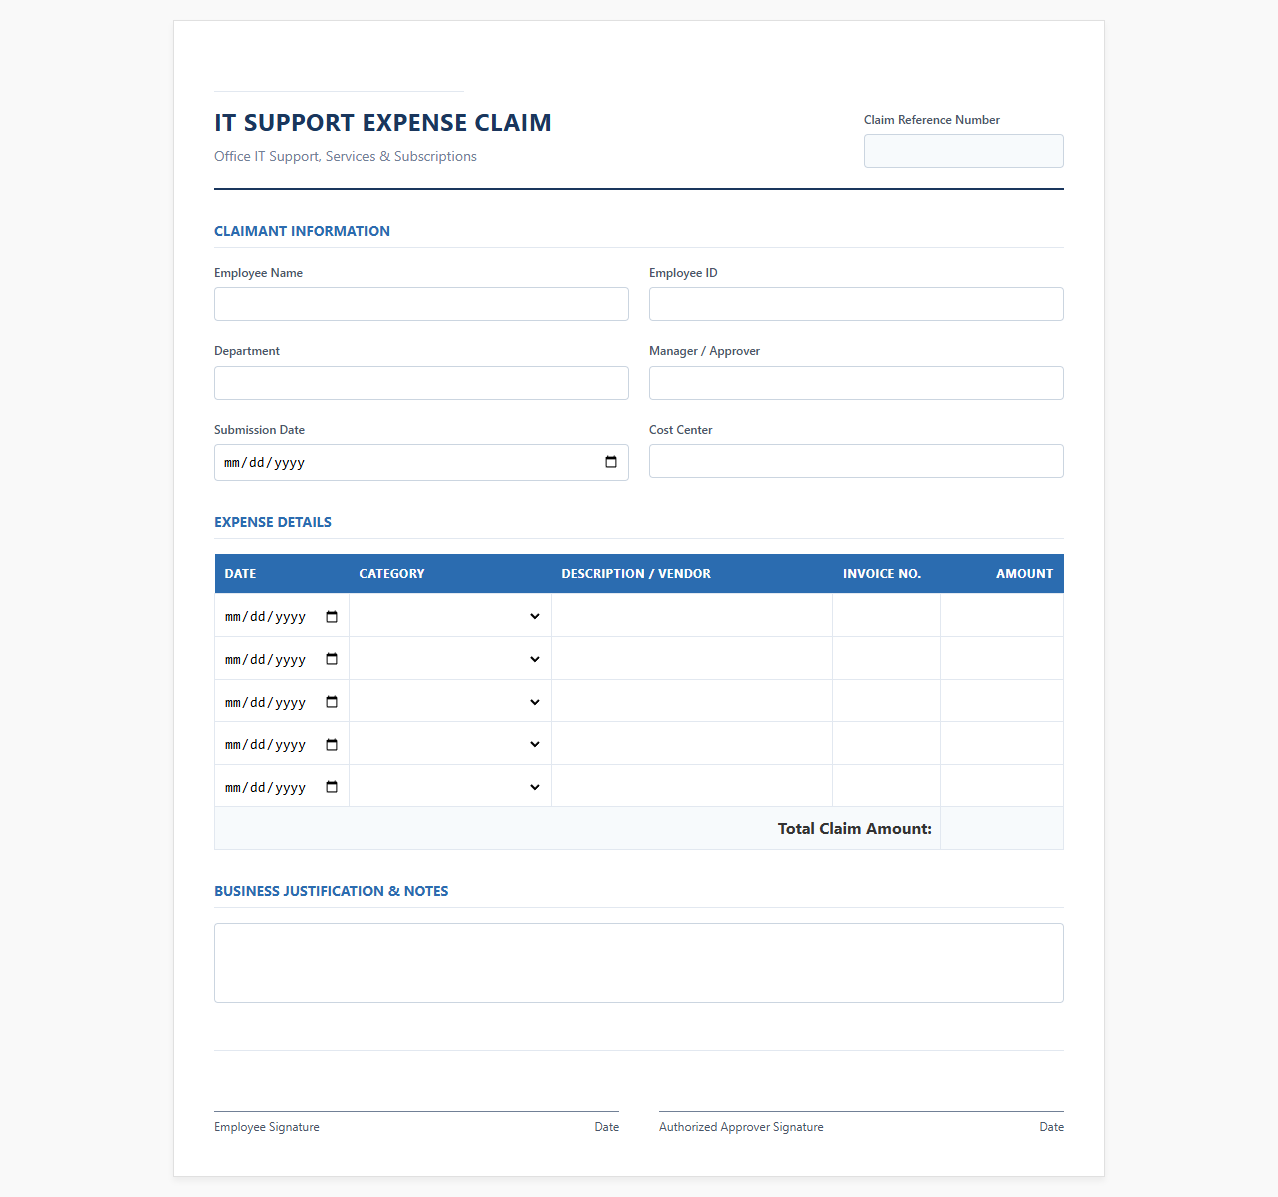Screen dimensions: 1278x1197
Task: Click second row Amount cell
Action: coord(1002,659)
